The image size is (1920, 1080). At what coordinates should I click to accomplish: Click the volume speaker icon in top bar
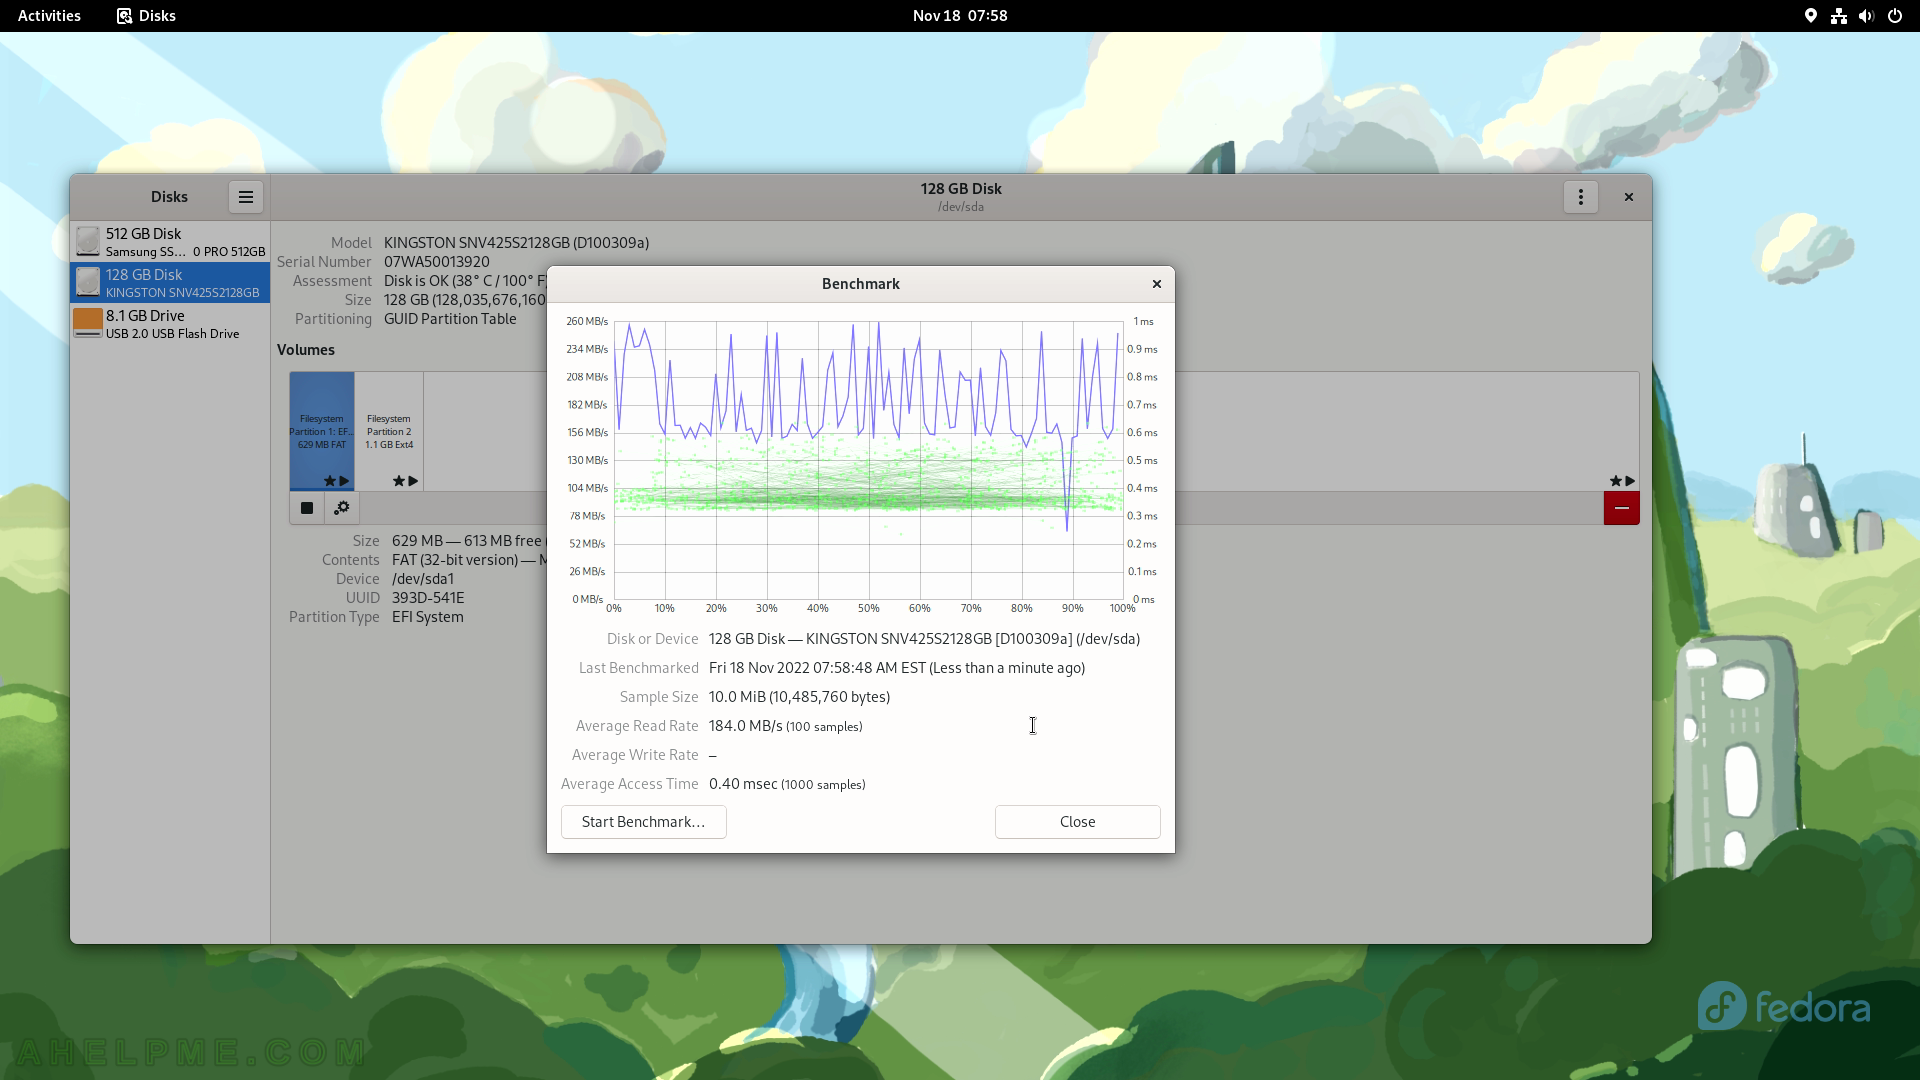point(1866,16)
